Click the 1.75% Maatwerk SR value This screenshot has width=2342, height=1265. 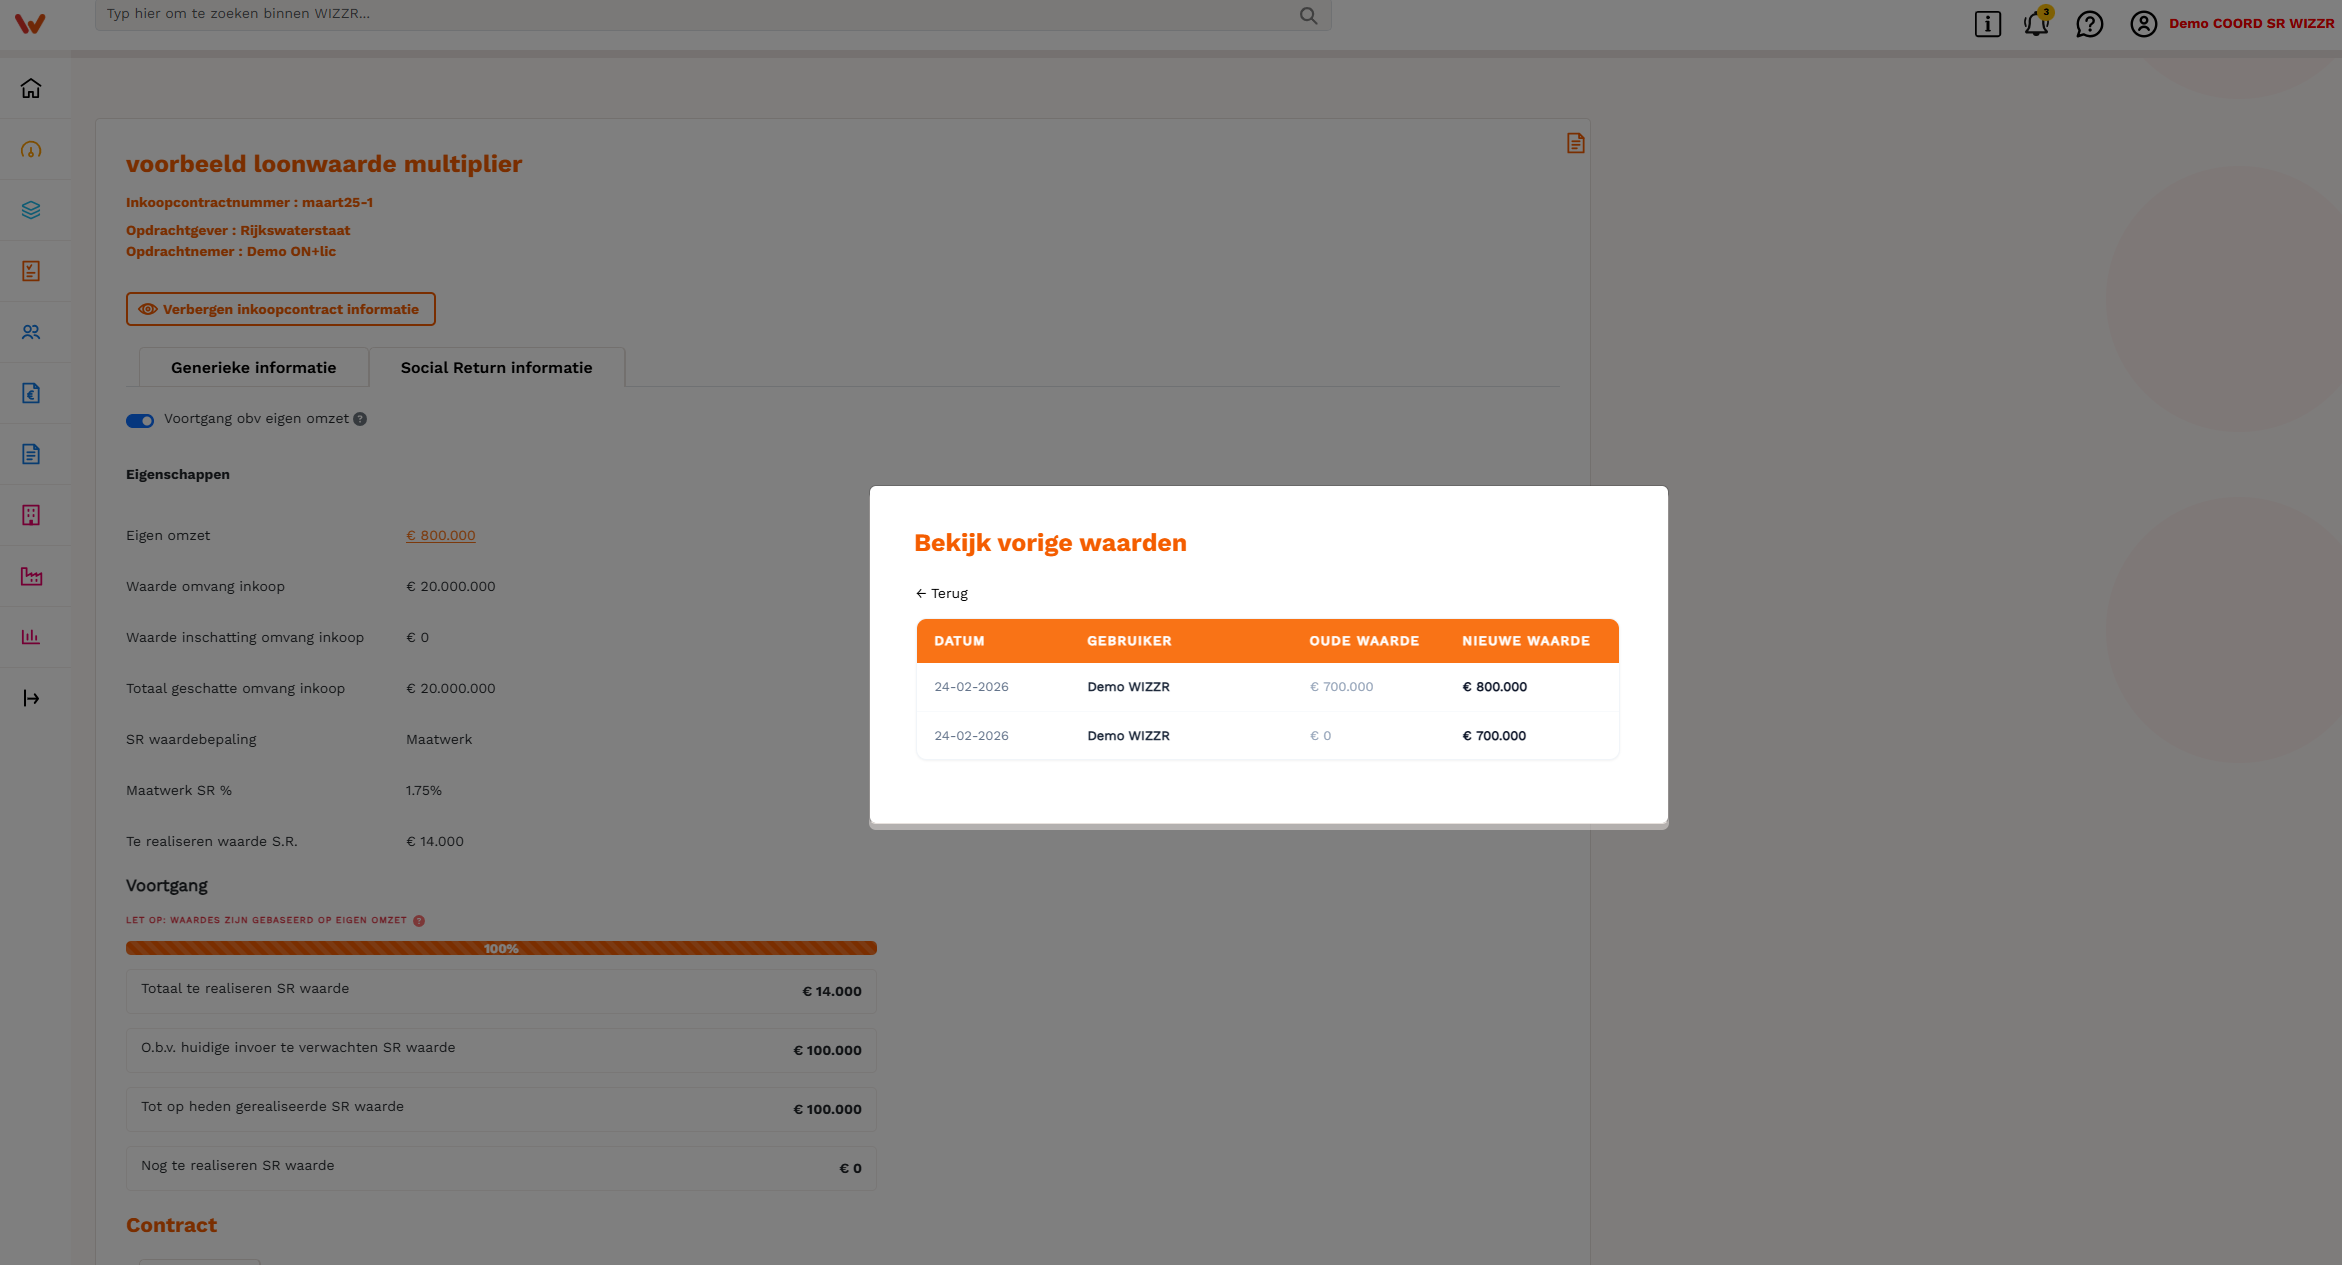(x=424, y=791)
